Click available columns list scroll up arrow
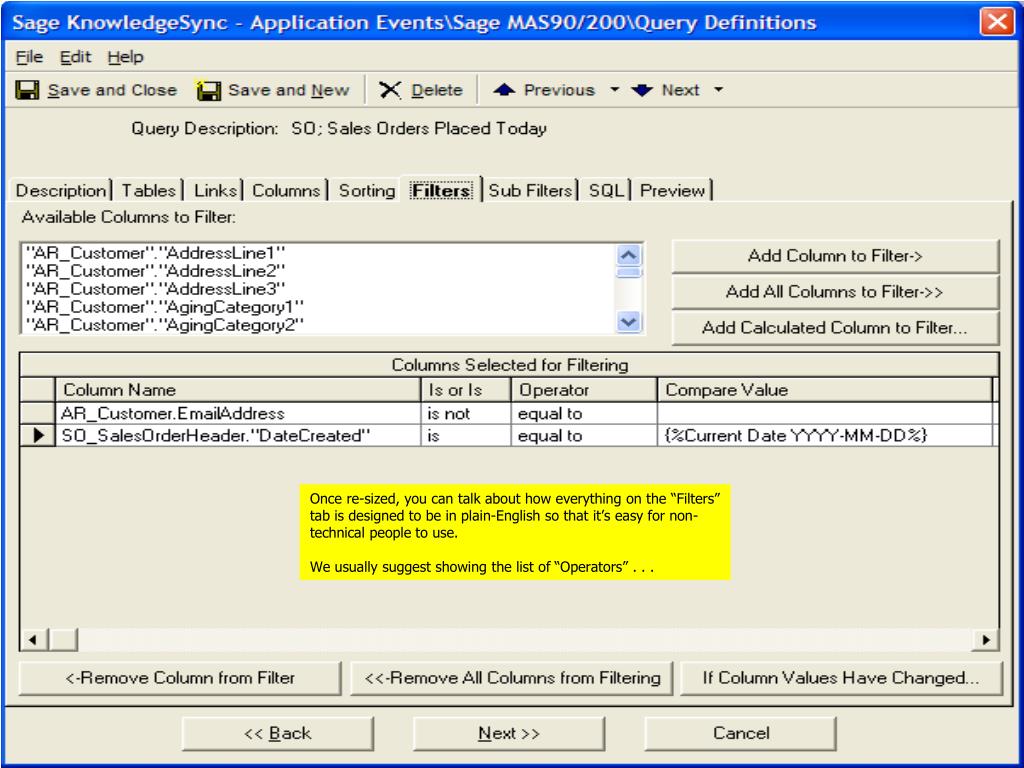This screenshot has height=768, width=1024. pyautogui.click(x=629, y=255)
